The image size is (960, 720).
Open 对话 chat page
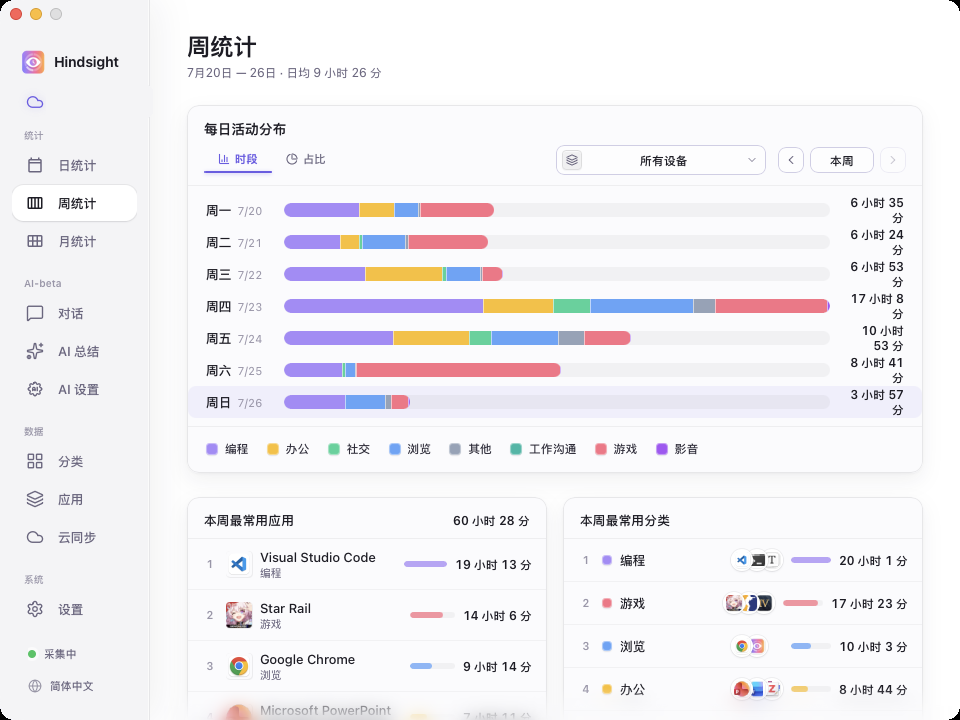click(x=74, y=313)
